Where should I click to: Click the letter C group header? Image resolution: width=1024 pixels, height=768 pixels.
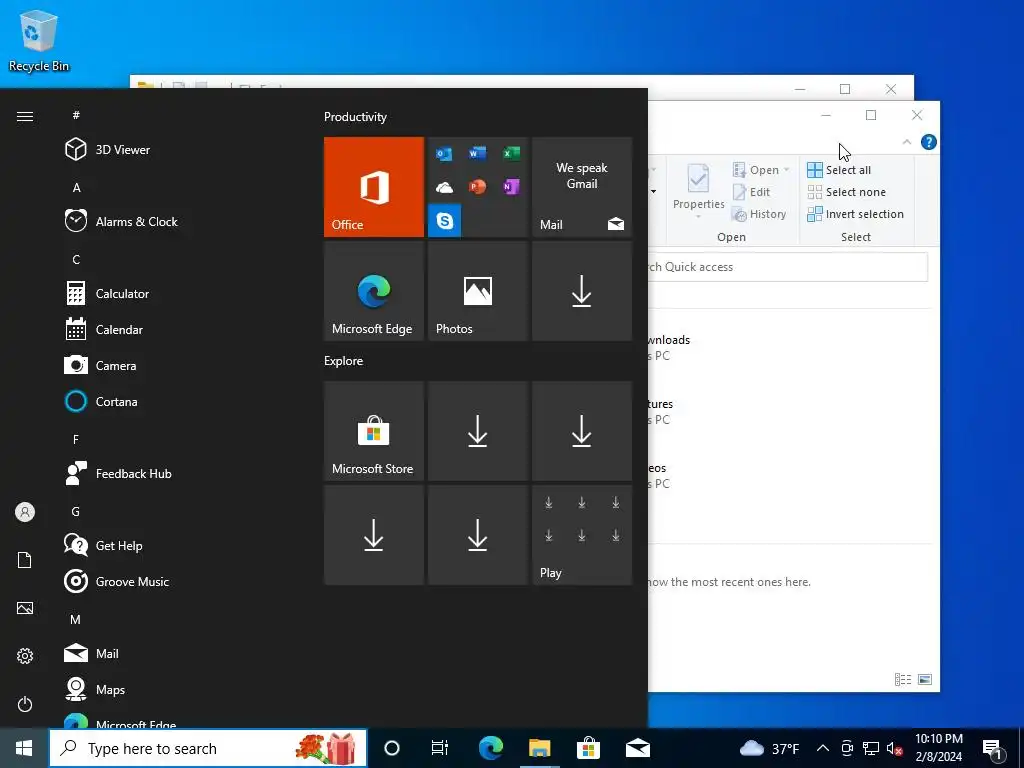pyautogui.click(x=76, y=260)
